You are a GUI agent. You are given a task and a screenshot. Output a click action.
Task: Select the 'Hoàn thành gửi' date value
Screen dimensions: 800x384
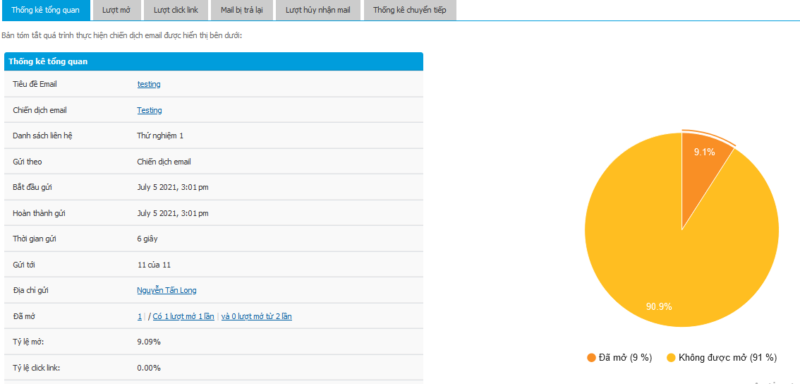pyautogui.click(x=172, y=213)
